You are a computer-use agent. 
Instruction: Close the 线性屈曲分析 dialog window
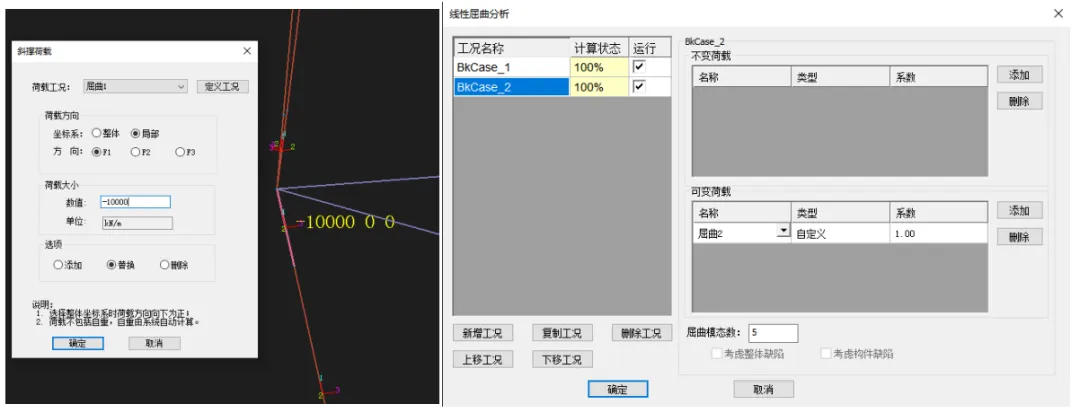point(1058,13)
